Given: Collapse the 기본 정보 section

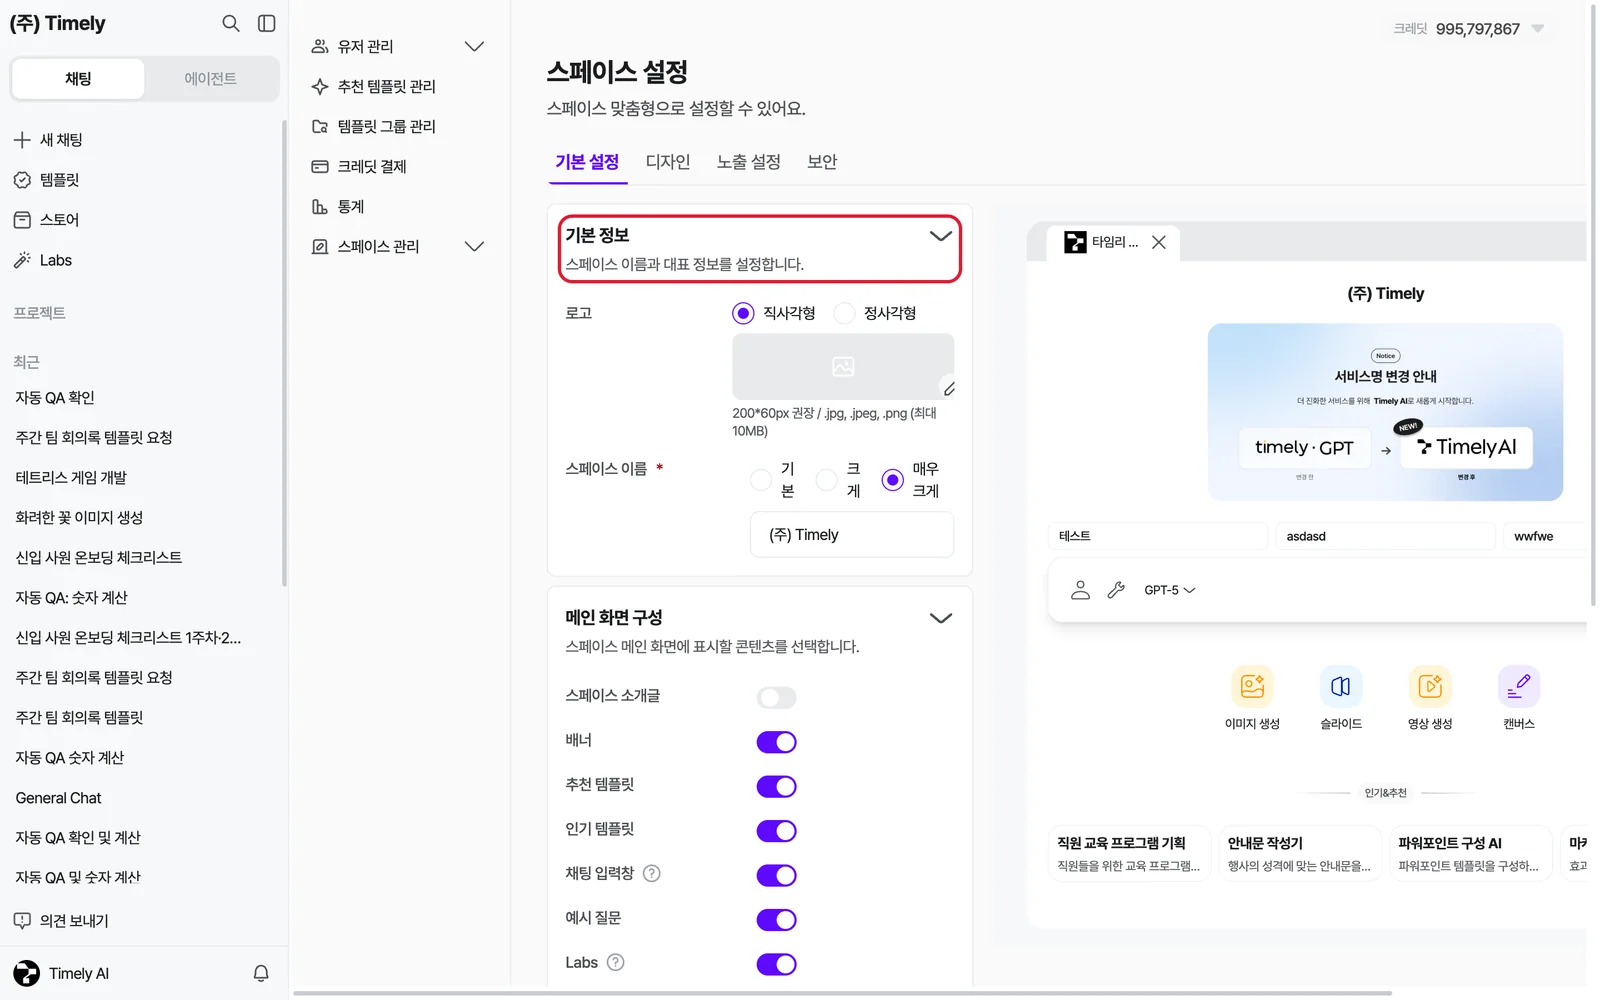Looking at the screenshot, I should click(940, 236).
